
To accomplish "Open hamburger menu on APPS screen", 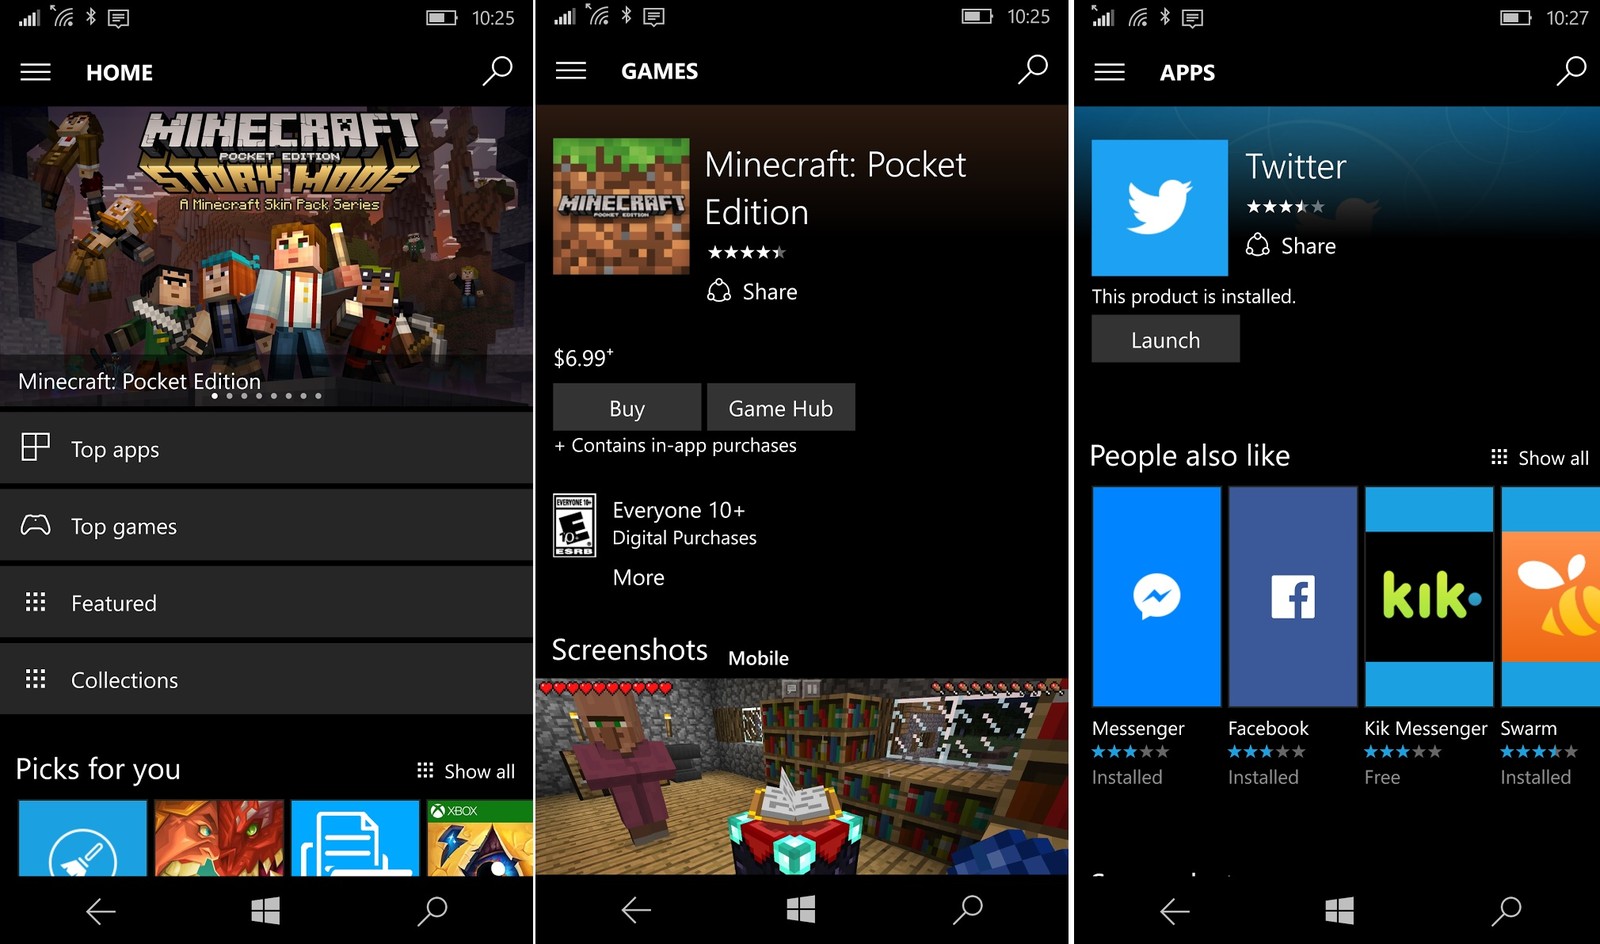I will pos(1109,72).
